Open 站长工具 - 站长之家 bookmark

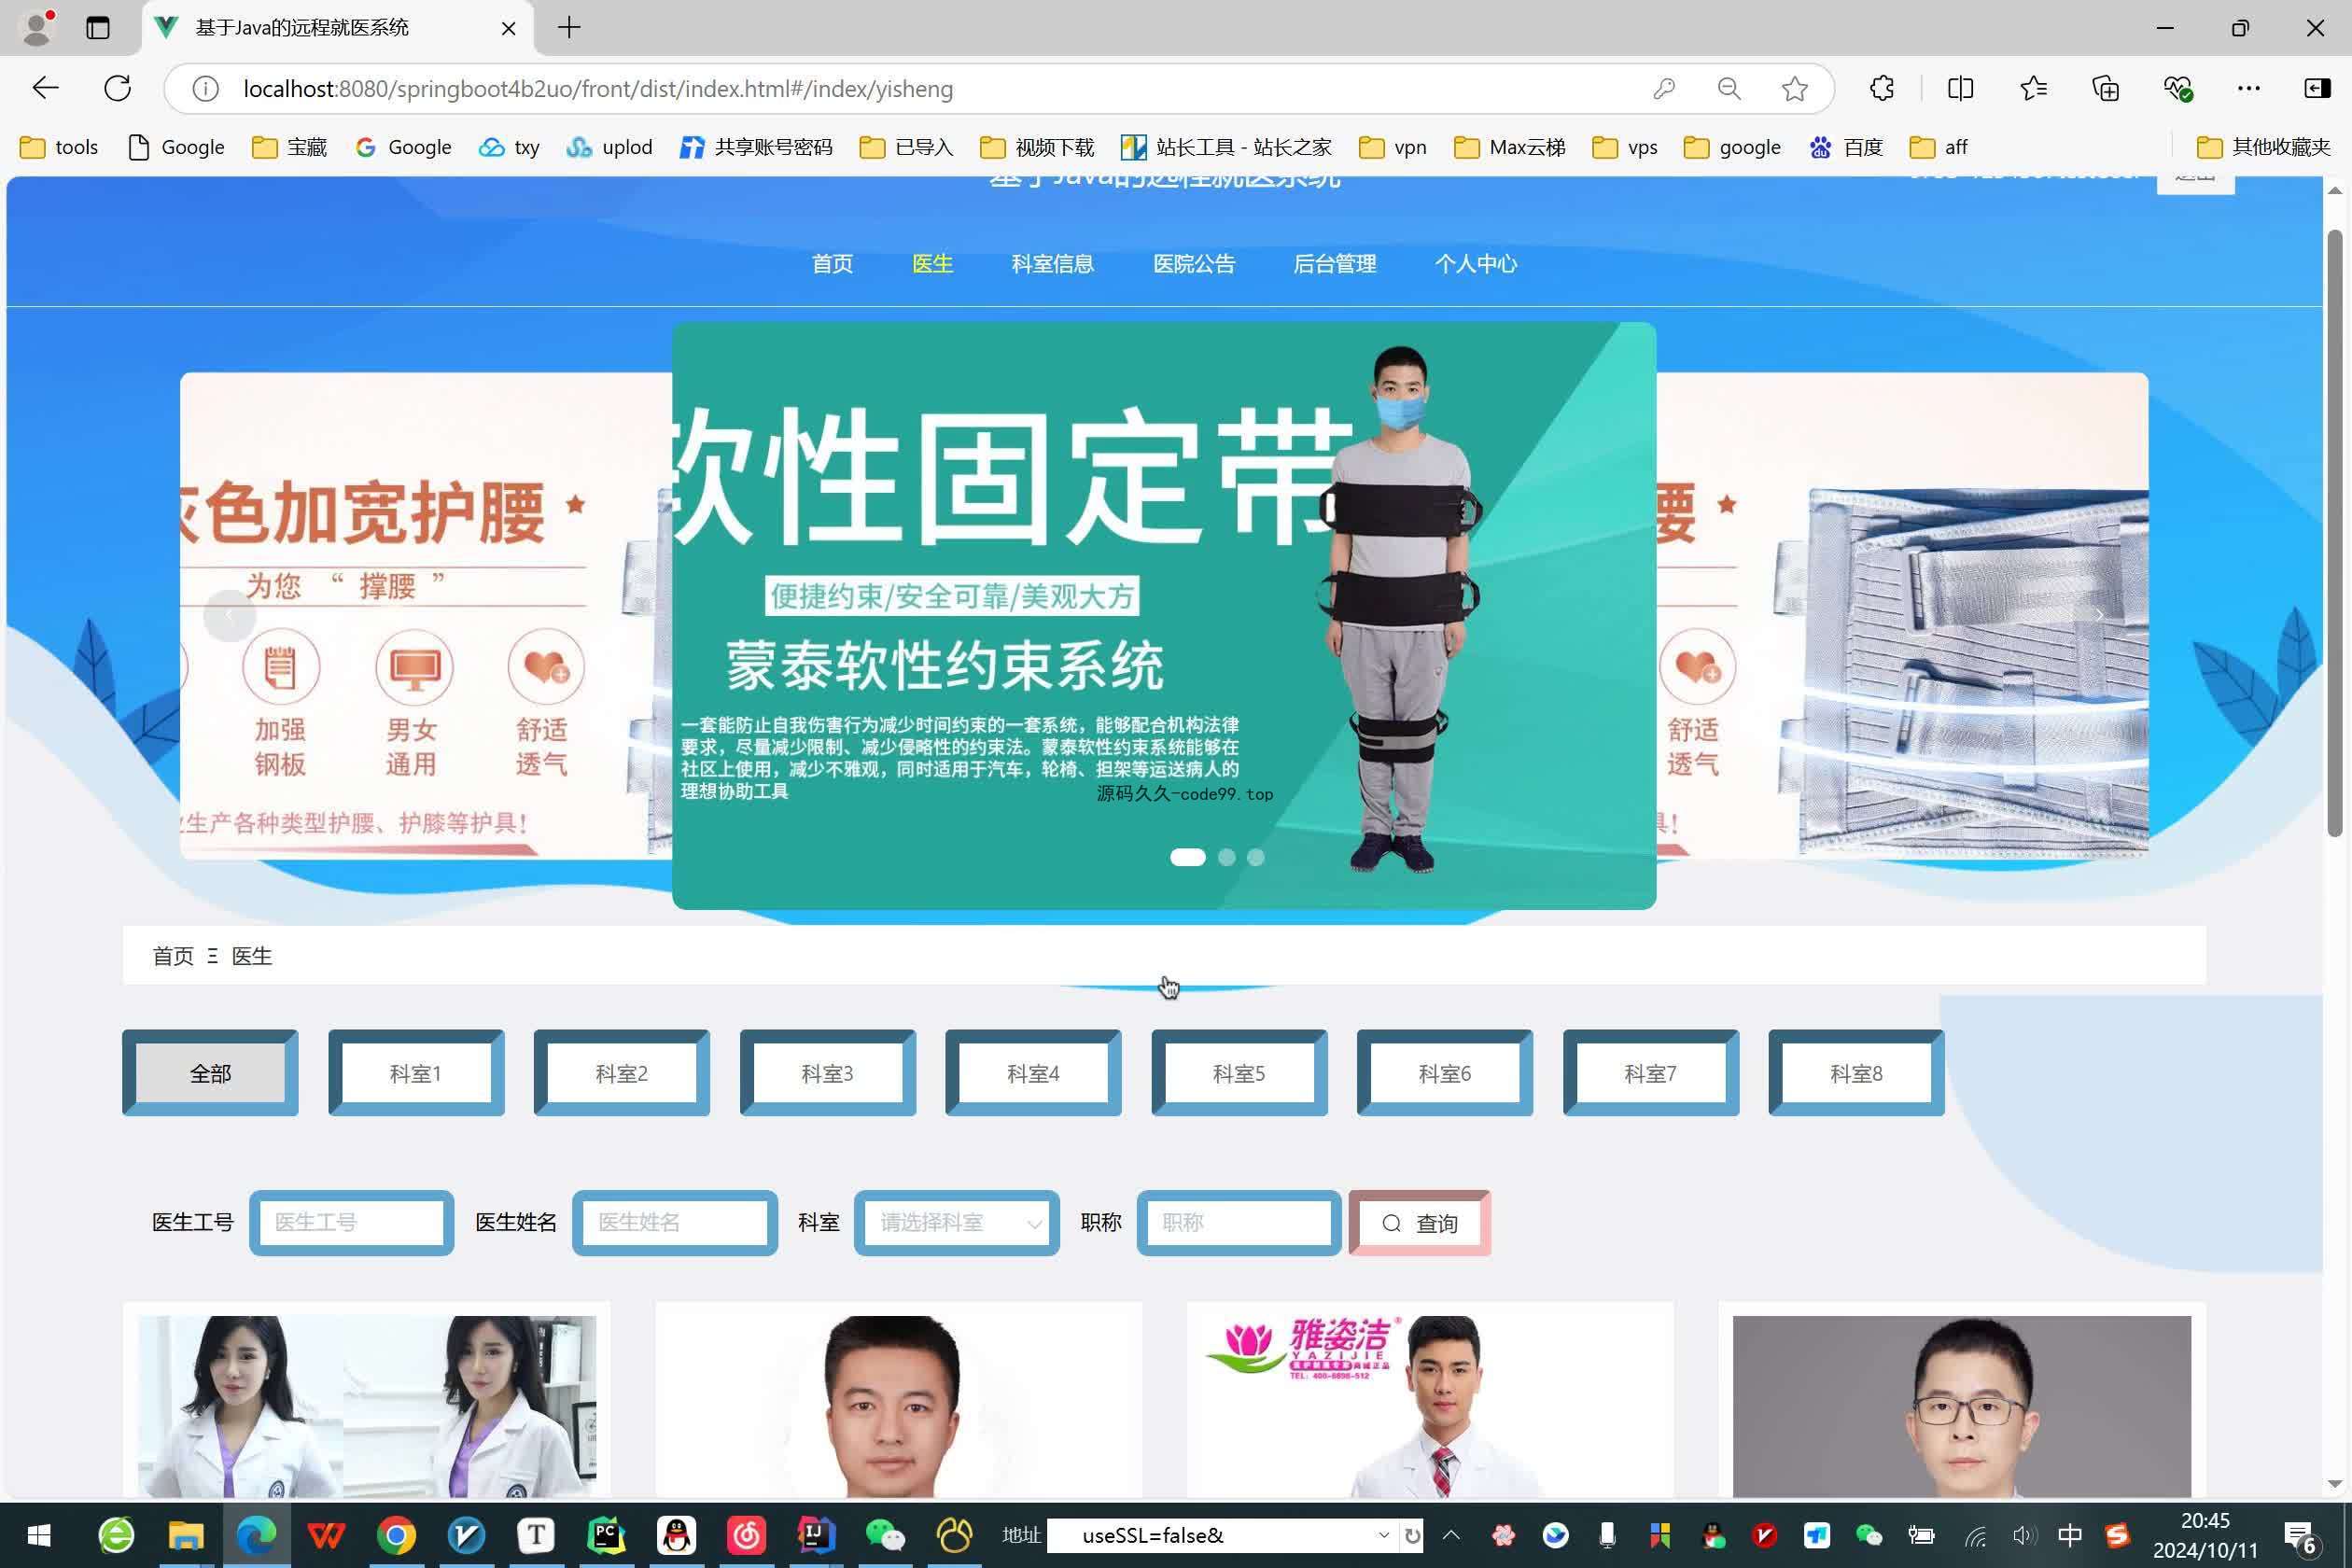coord(1227,147)
